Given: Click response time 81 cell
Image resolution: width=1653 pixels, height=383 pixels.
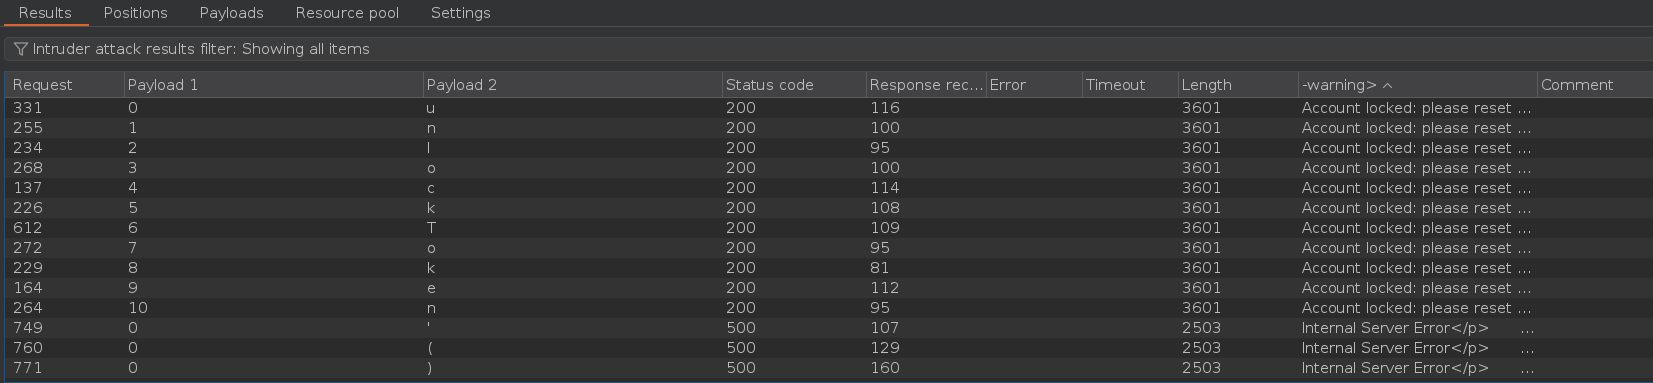Looking at the screenshot, I should [x=926, y=268].
